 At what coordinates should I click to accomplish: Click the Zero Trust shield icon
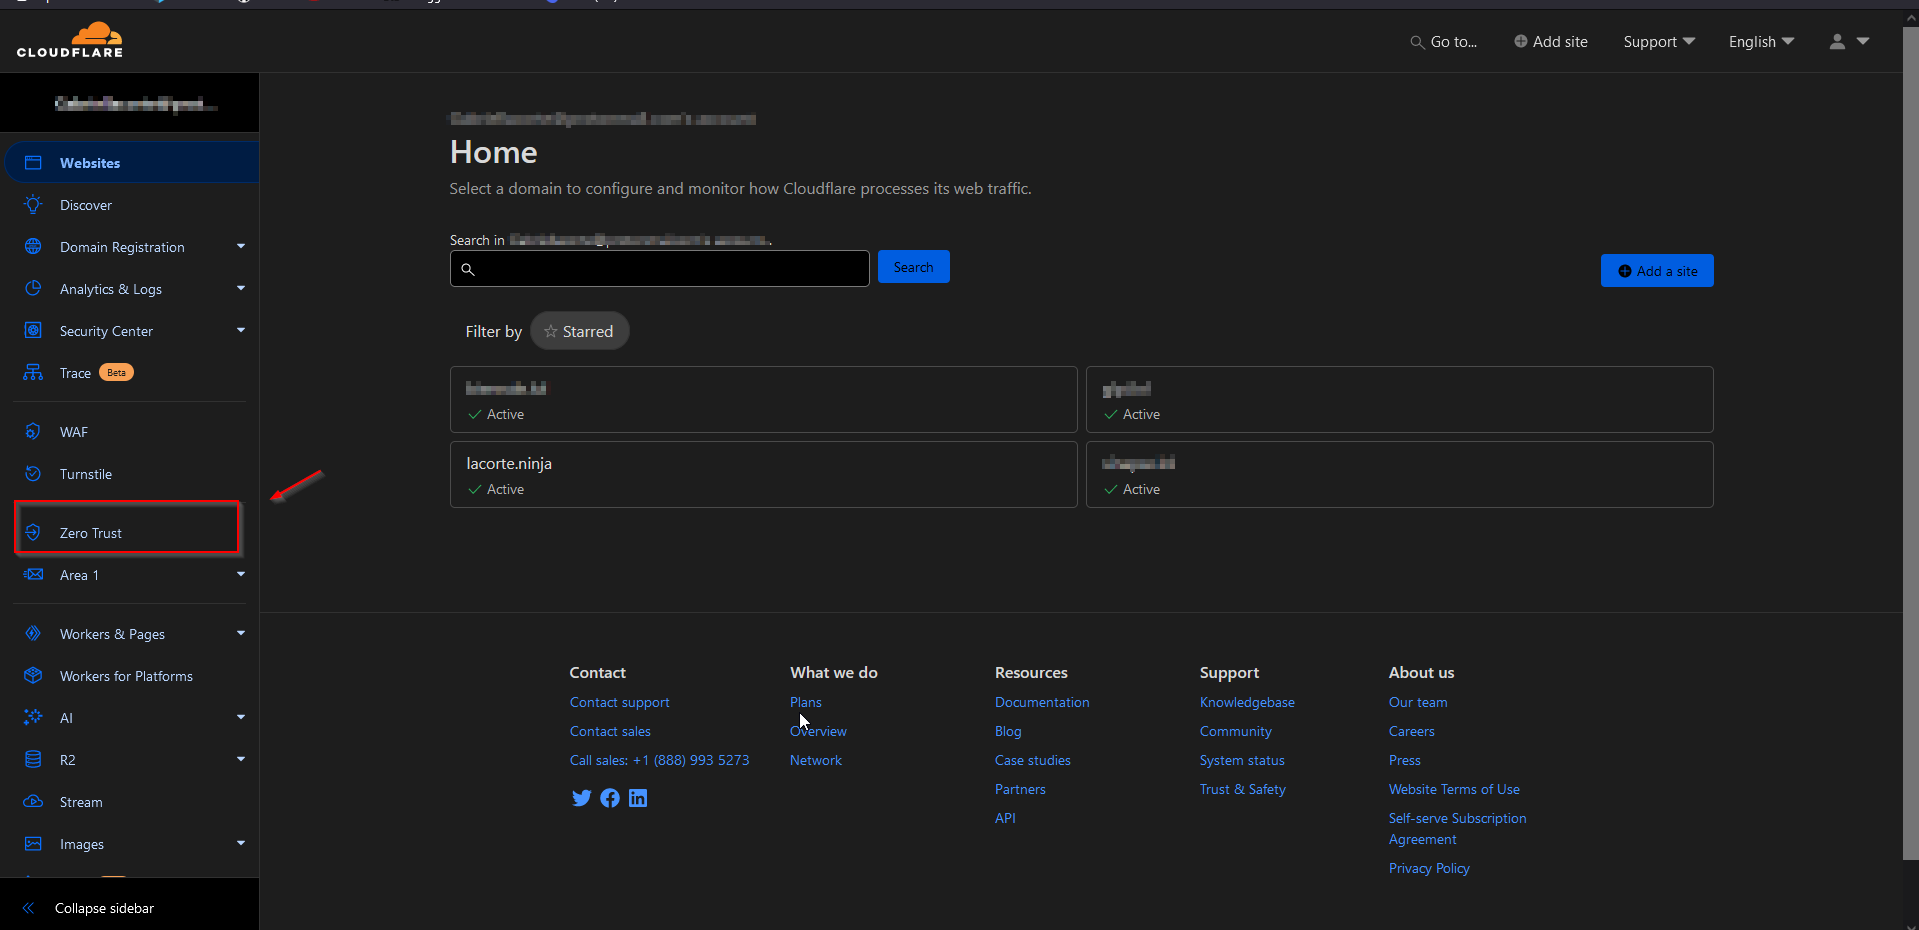click(33, 533)
